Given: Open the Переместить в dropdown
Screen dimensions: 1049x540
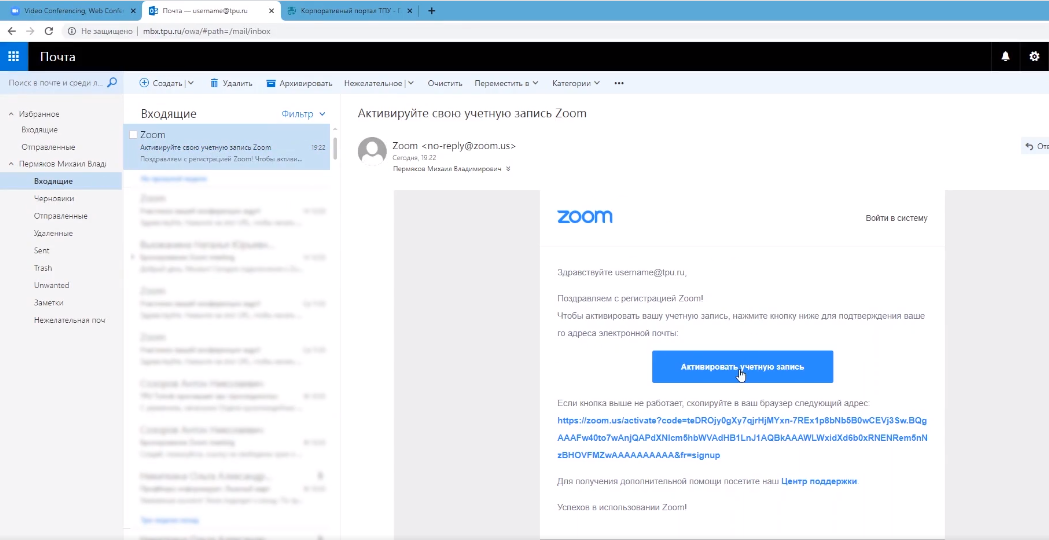Looking at the screenshot, I should (x=506, y=83).
